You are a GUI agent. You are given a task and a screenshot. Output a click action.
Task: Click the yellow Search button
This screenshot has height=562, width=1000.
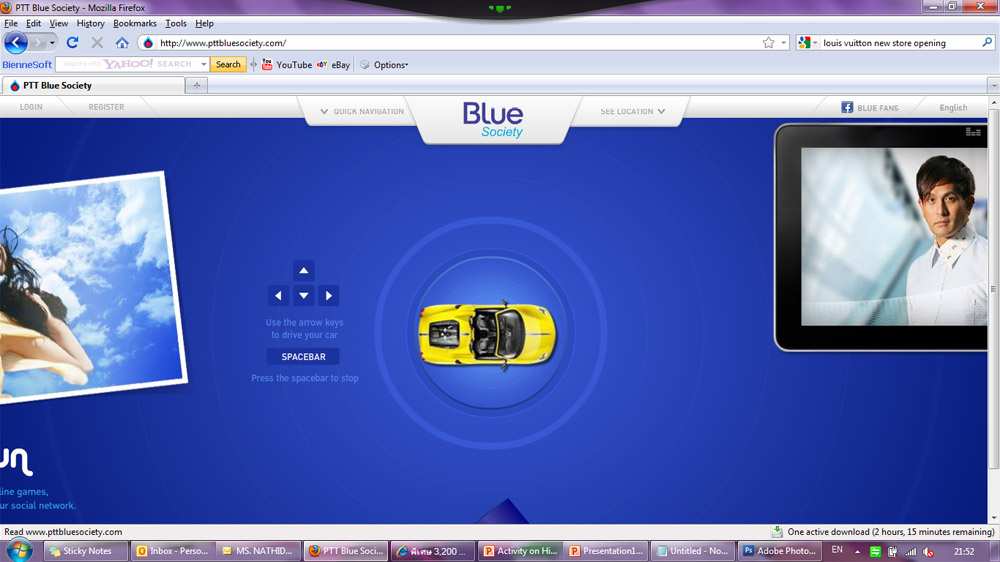228,64
